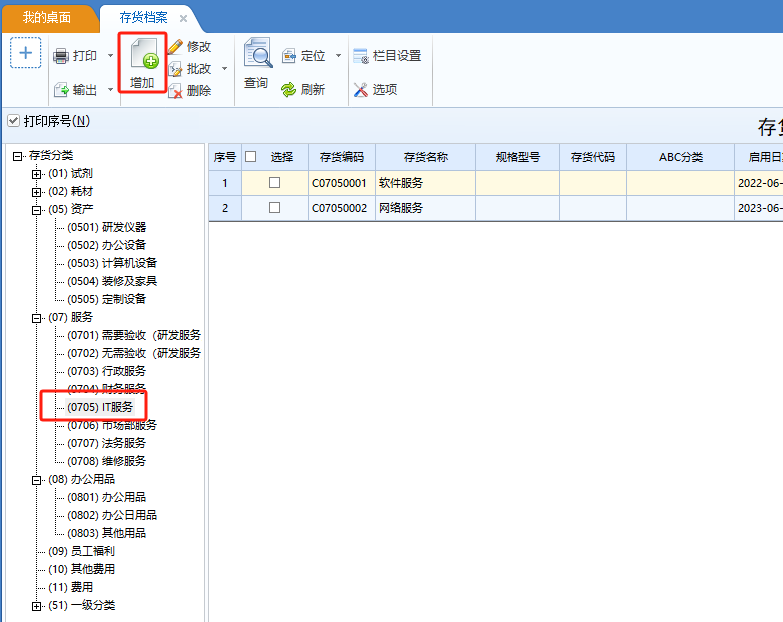Open Column Settings (栏目设置)
The image size is (783, 622).
pyautogui.click(x=361, y=56)
